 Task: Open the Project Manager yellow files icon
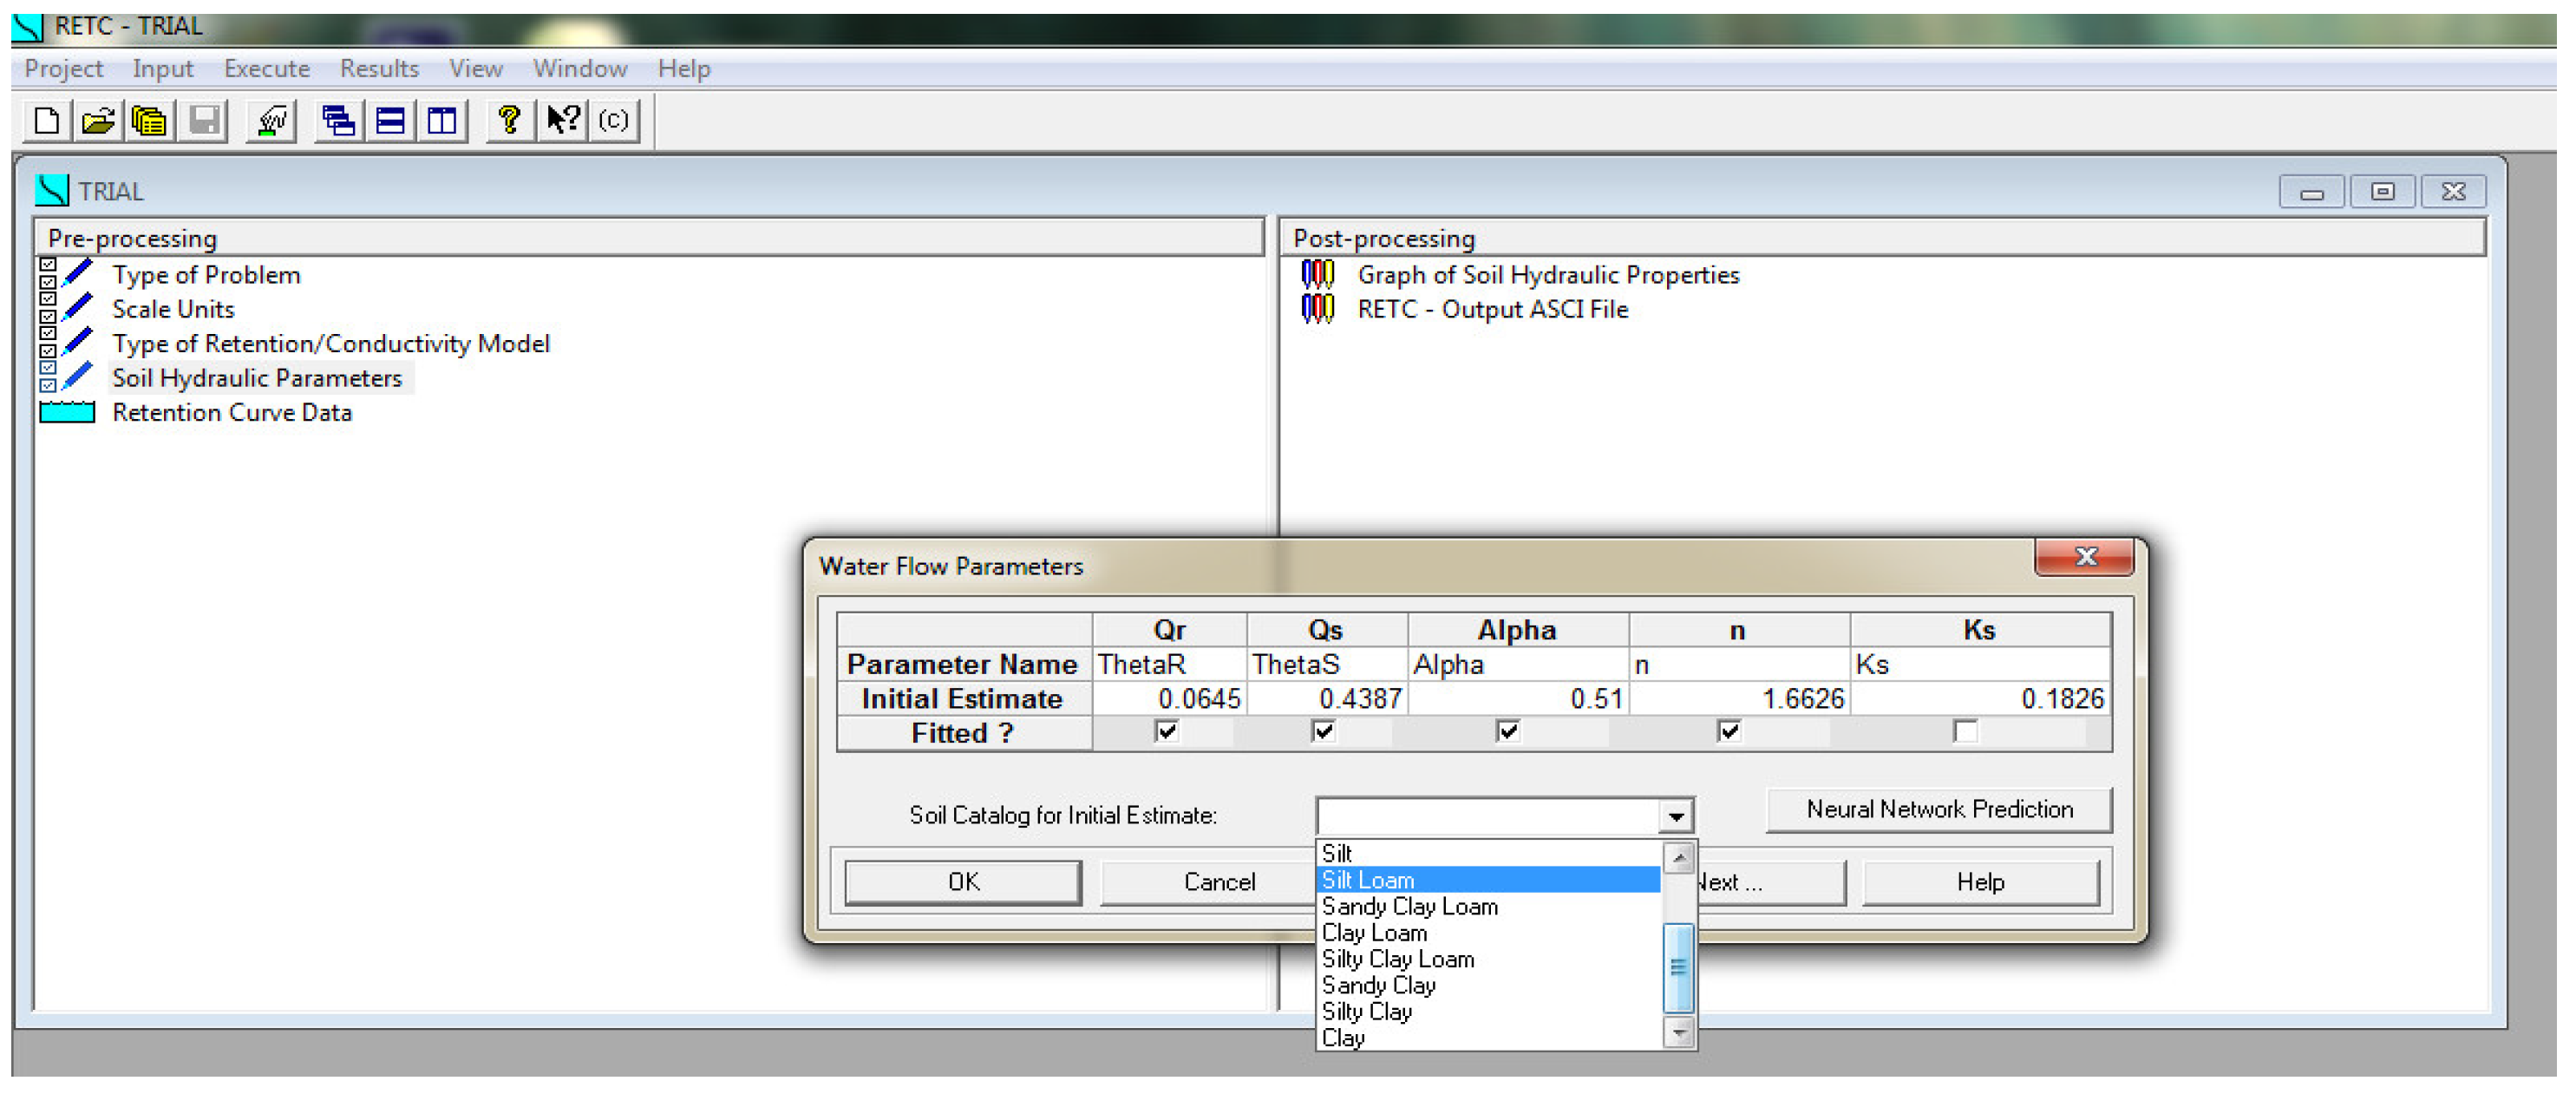(150, 121)
